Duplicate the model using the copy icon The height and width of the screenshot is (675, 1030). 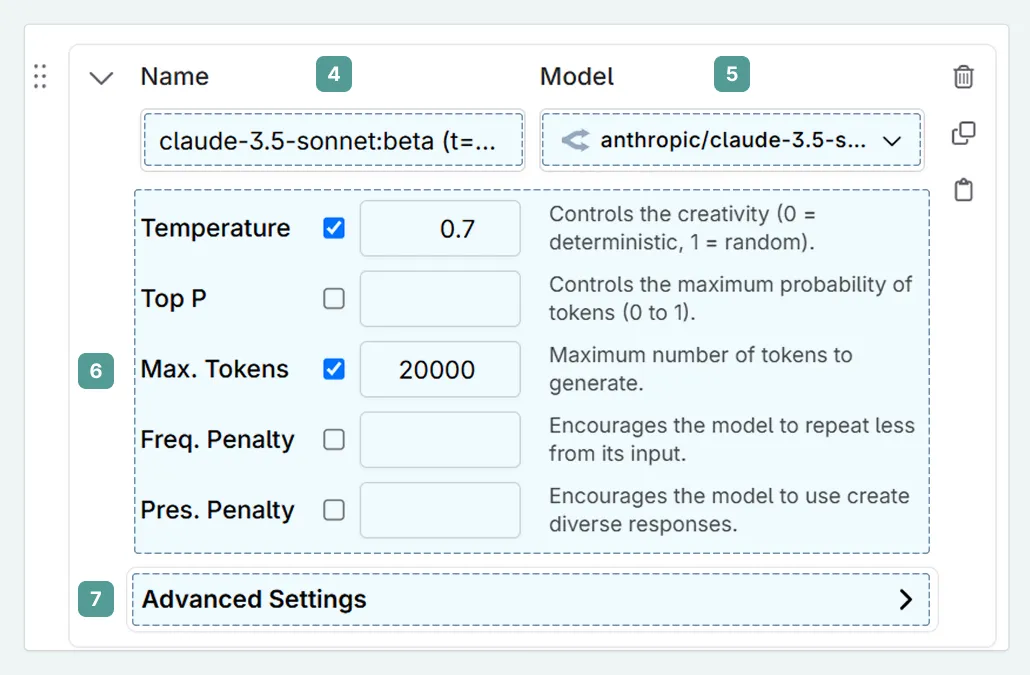(963, 133)
